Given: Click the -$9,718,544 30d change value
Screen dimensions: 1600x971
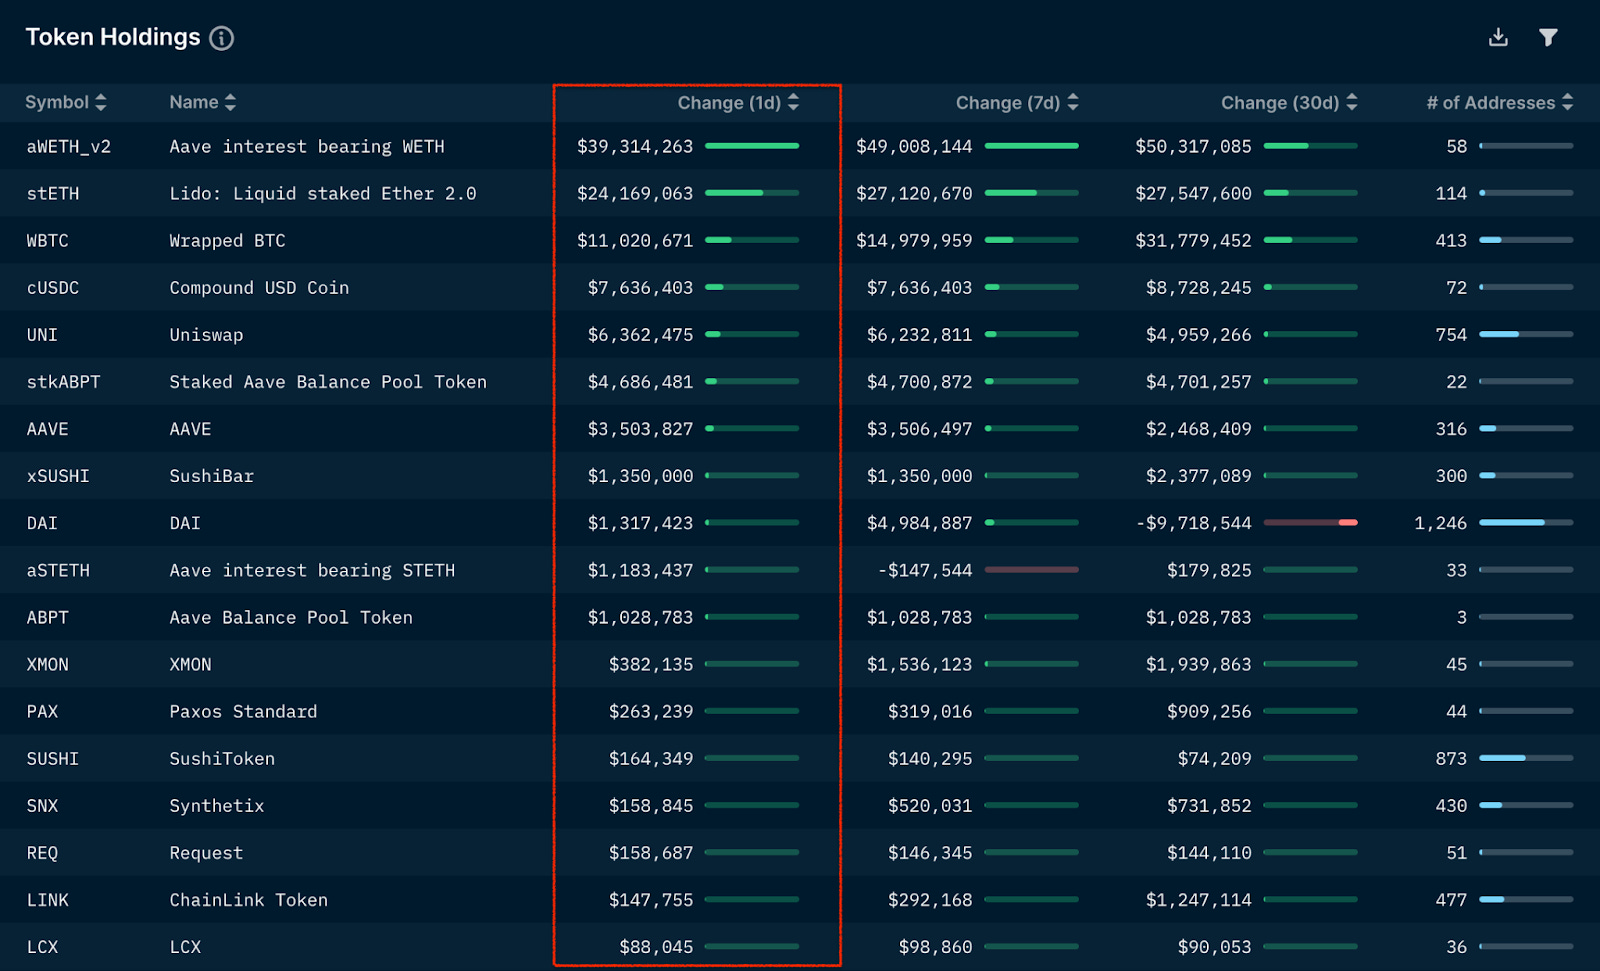Looking at the screenshot, I should click(1193, 523).
